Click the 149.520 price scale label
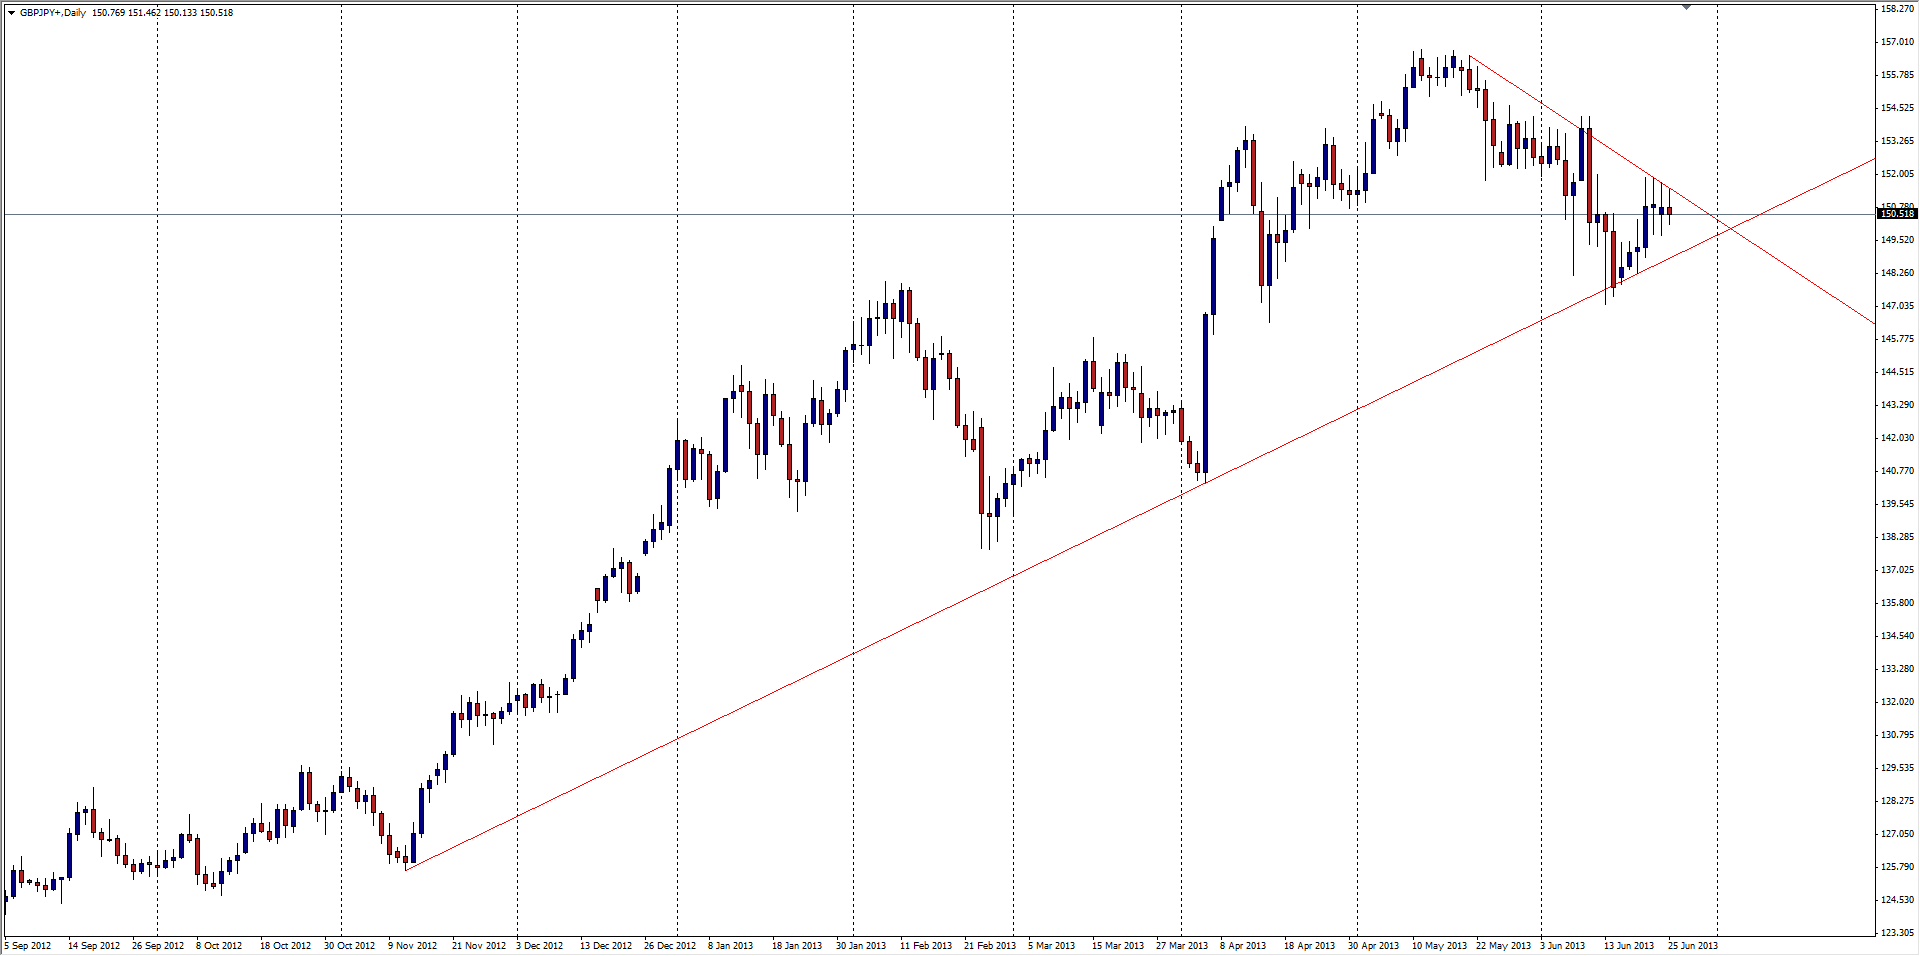 tap(1897, 240)
